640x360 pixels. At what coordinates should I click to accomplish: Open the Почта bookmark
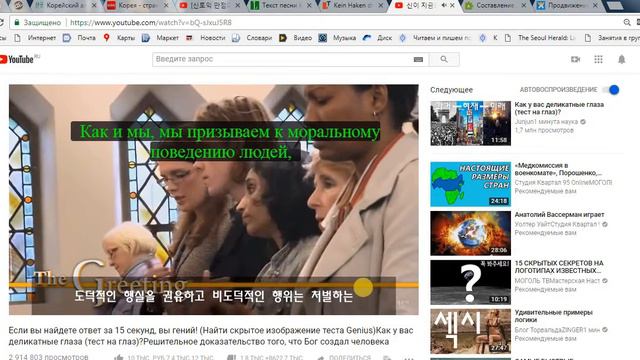coord(80,38)
